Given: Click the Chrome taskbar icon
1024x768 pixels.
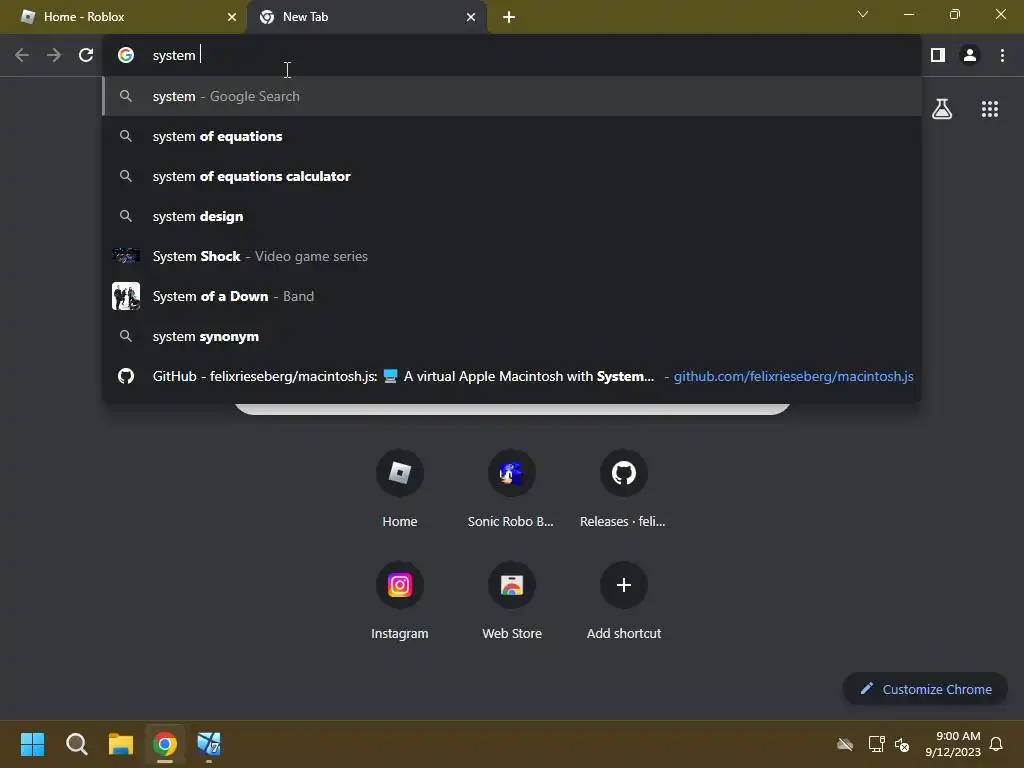Looking at the screenshot, I should point(165,744).
